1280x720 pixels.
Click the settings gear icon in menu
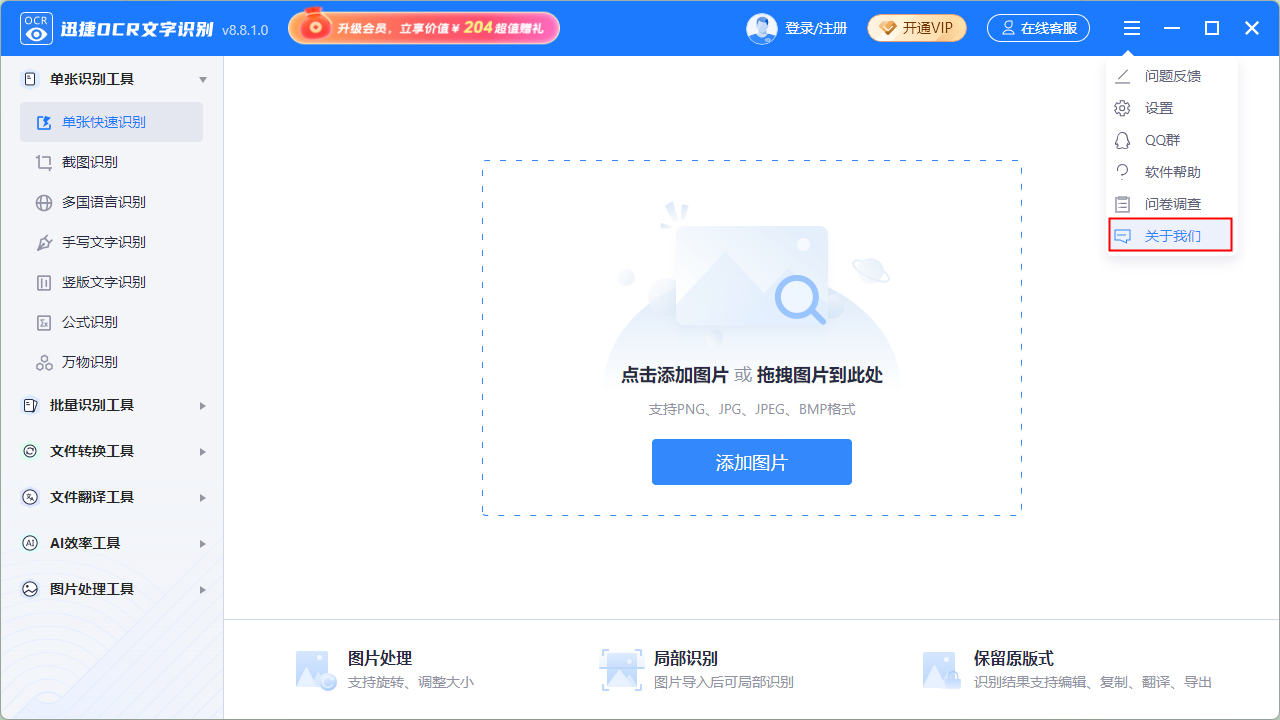click(x=1123, y=108)
